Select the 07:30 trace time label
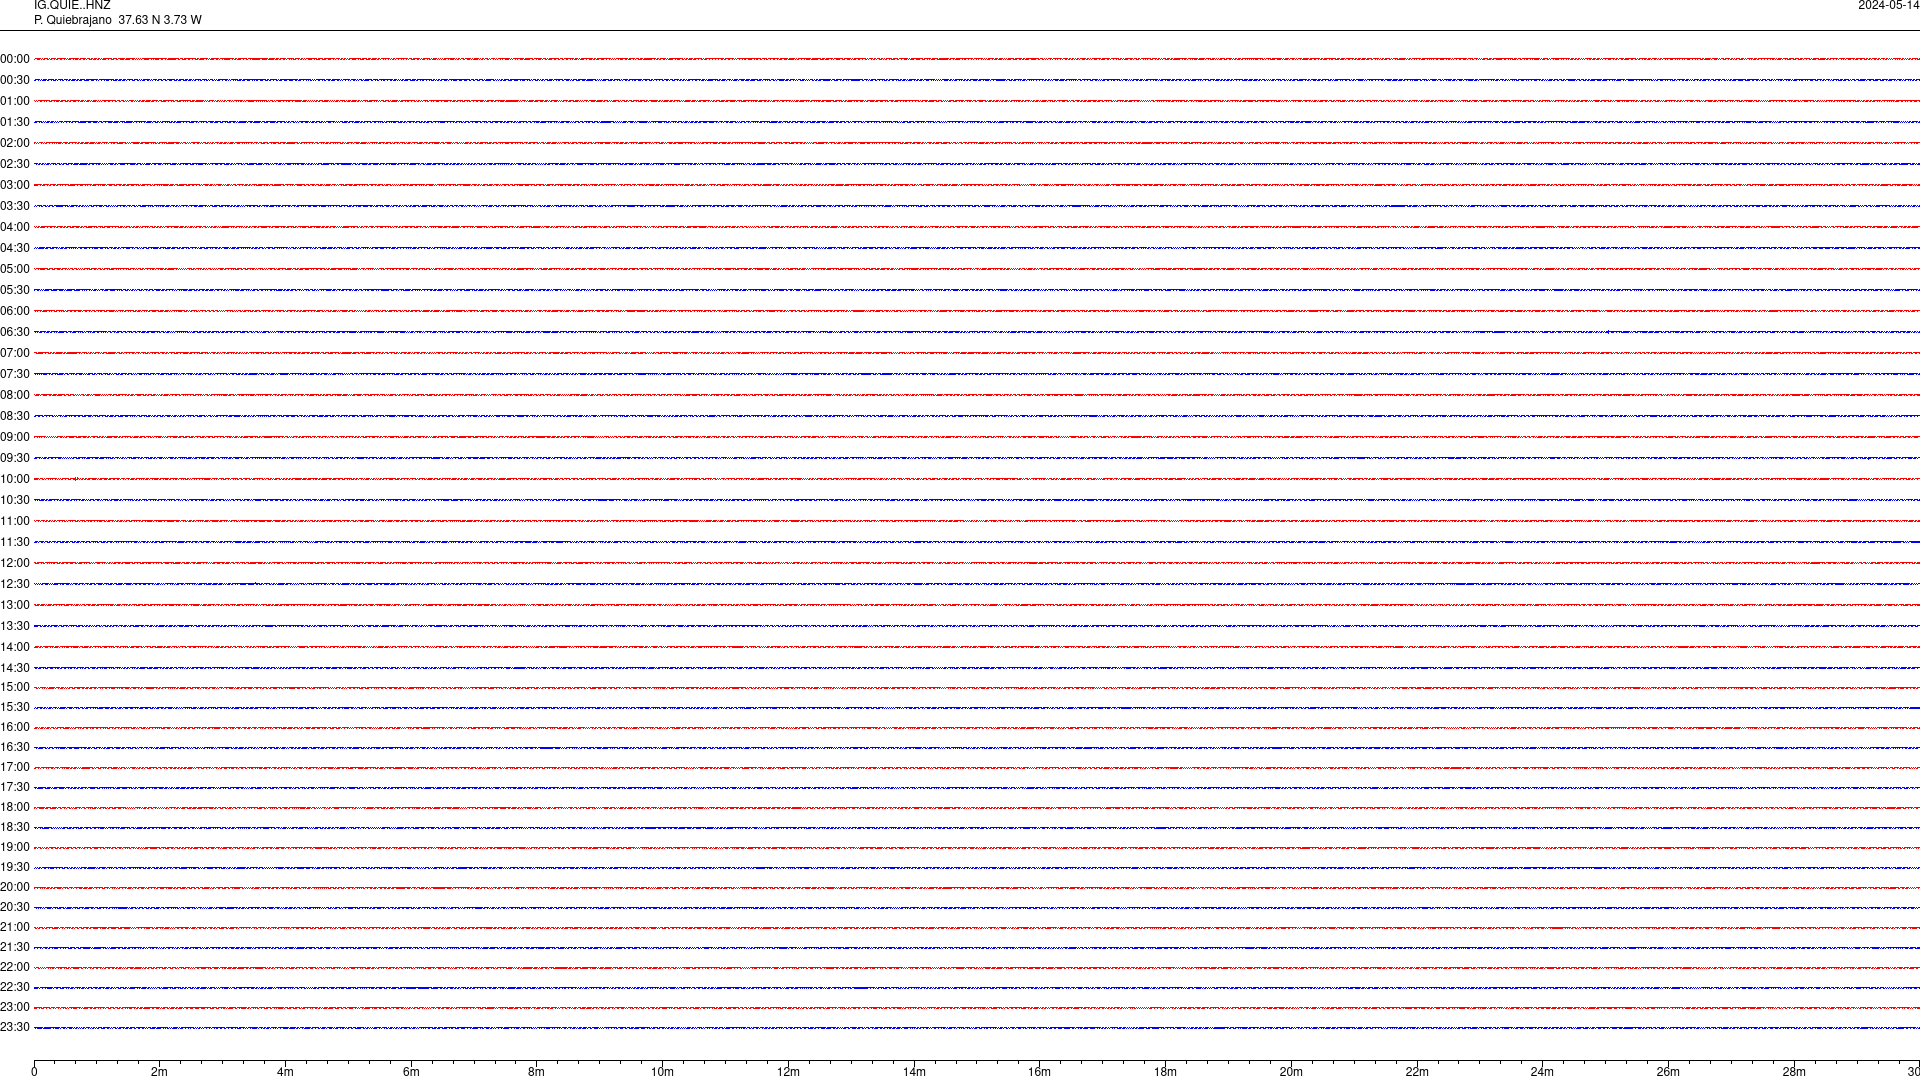The height and width of the screenshot is (1080, 1920). click(15, 374)
